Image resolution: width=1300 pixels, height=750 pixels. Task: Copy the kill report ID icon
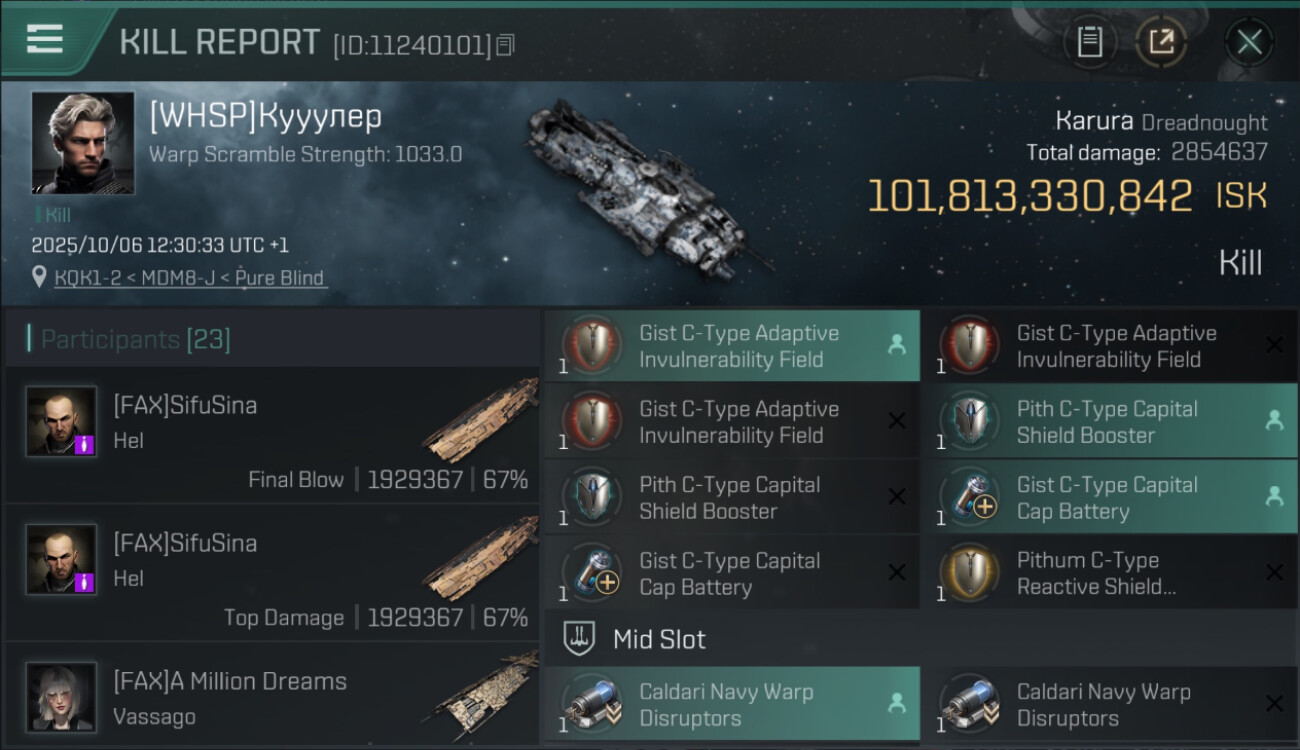pyautogui.click(x=505, y=45)
